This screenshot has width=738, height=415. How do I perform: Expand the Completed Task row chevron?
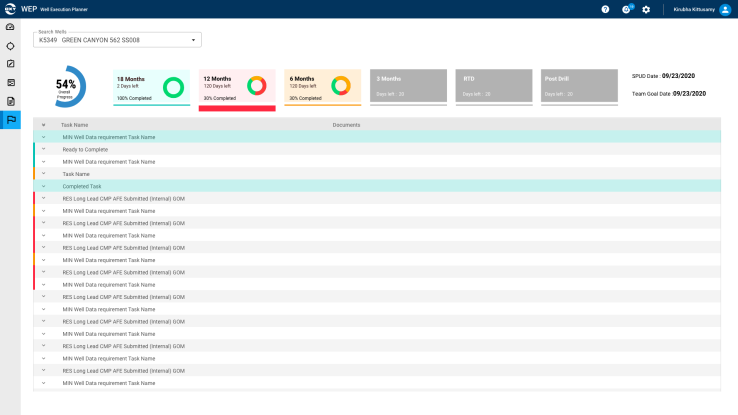43,186
